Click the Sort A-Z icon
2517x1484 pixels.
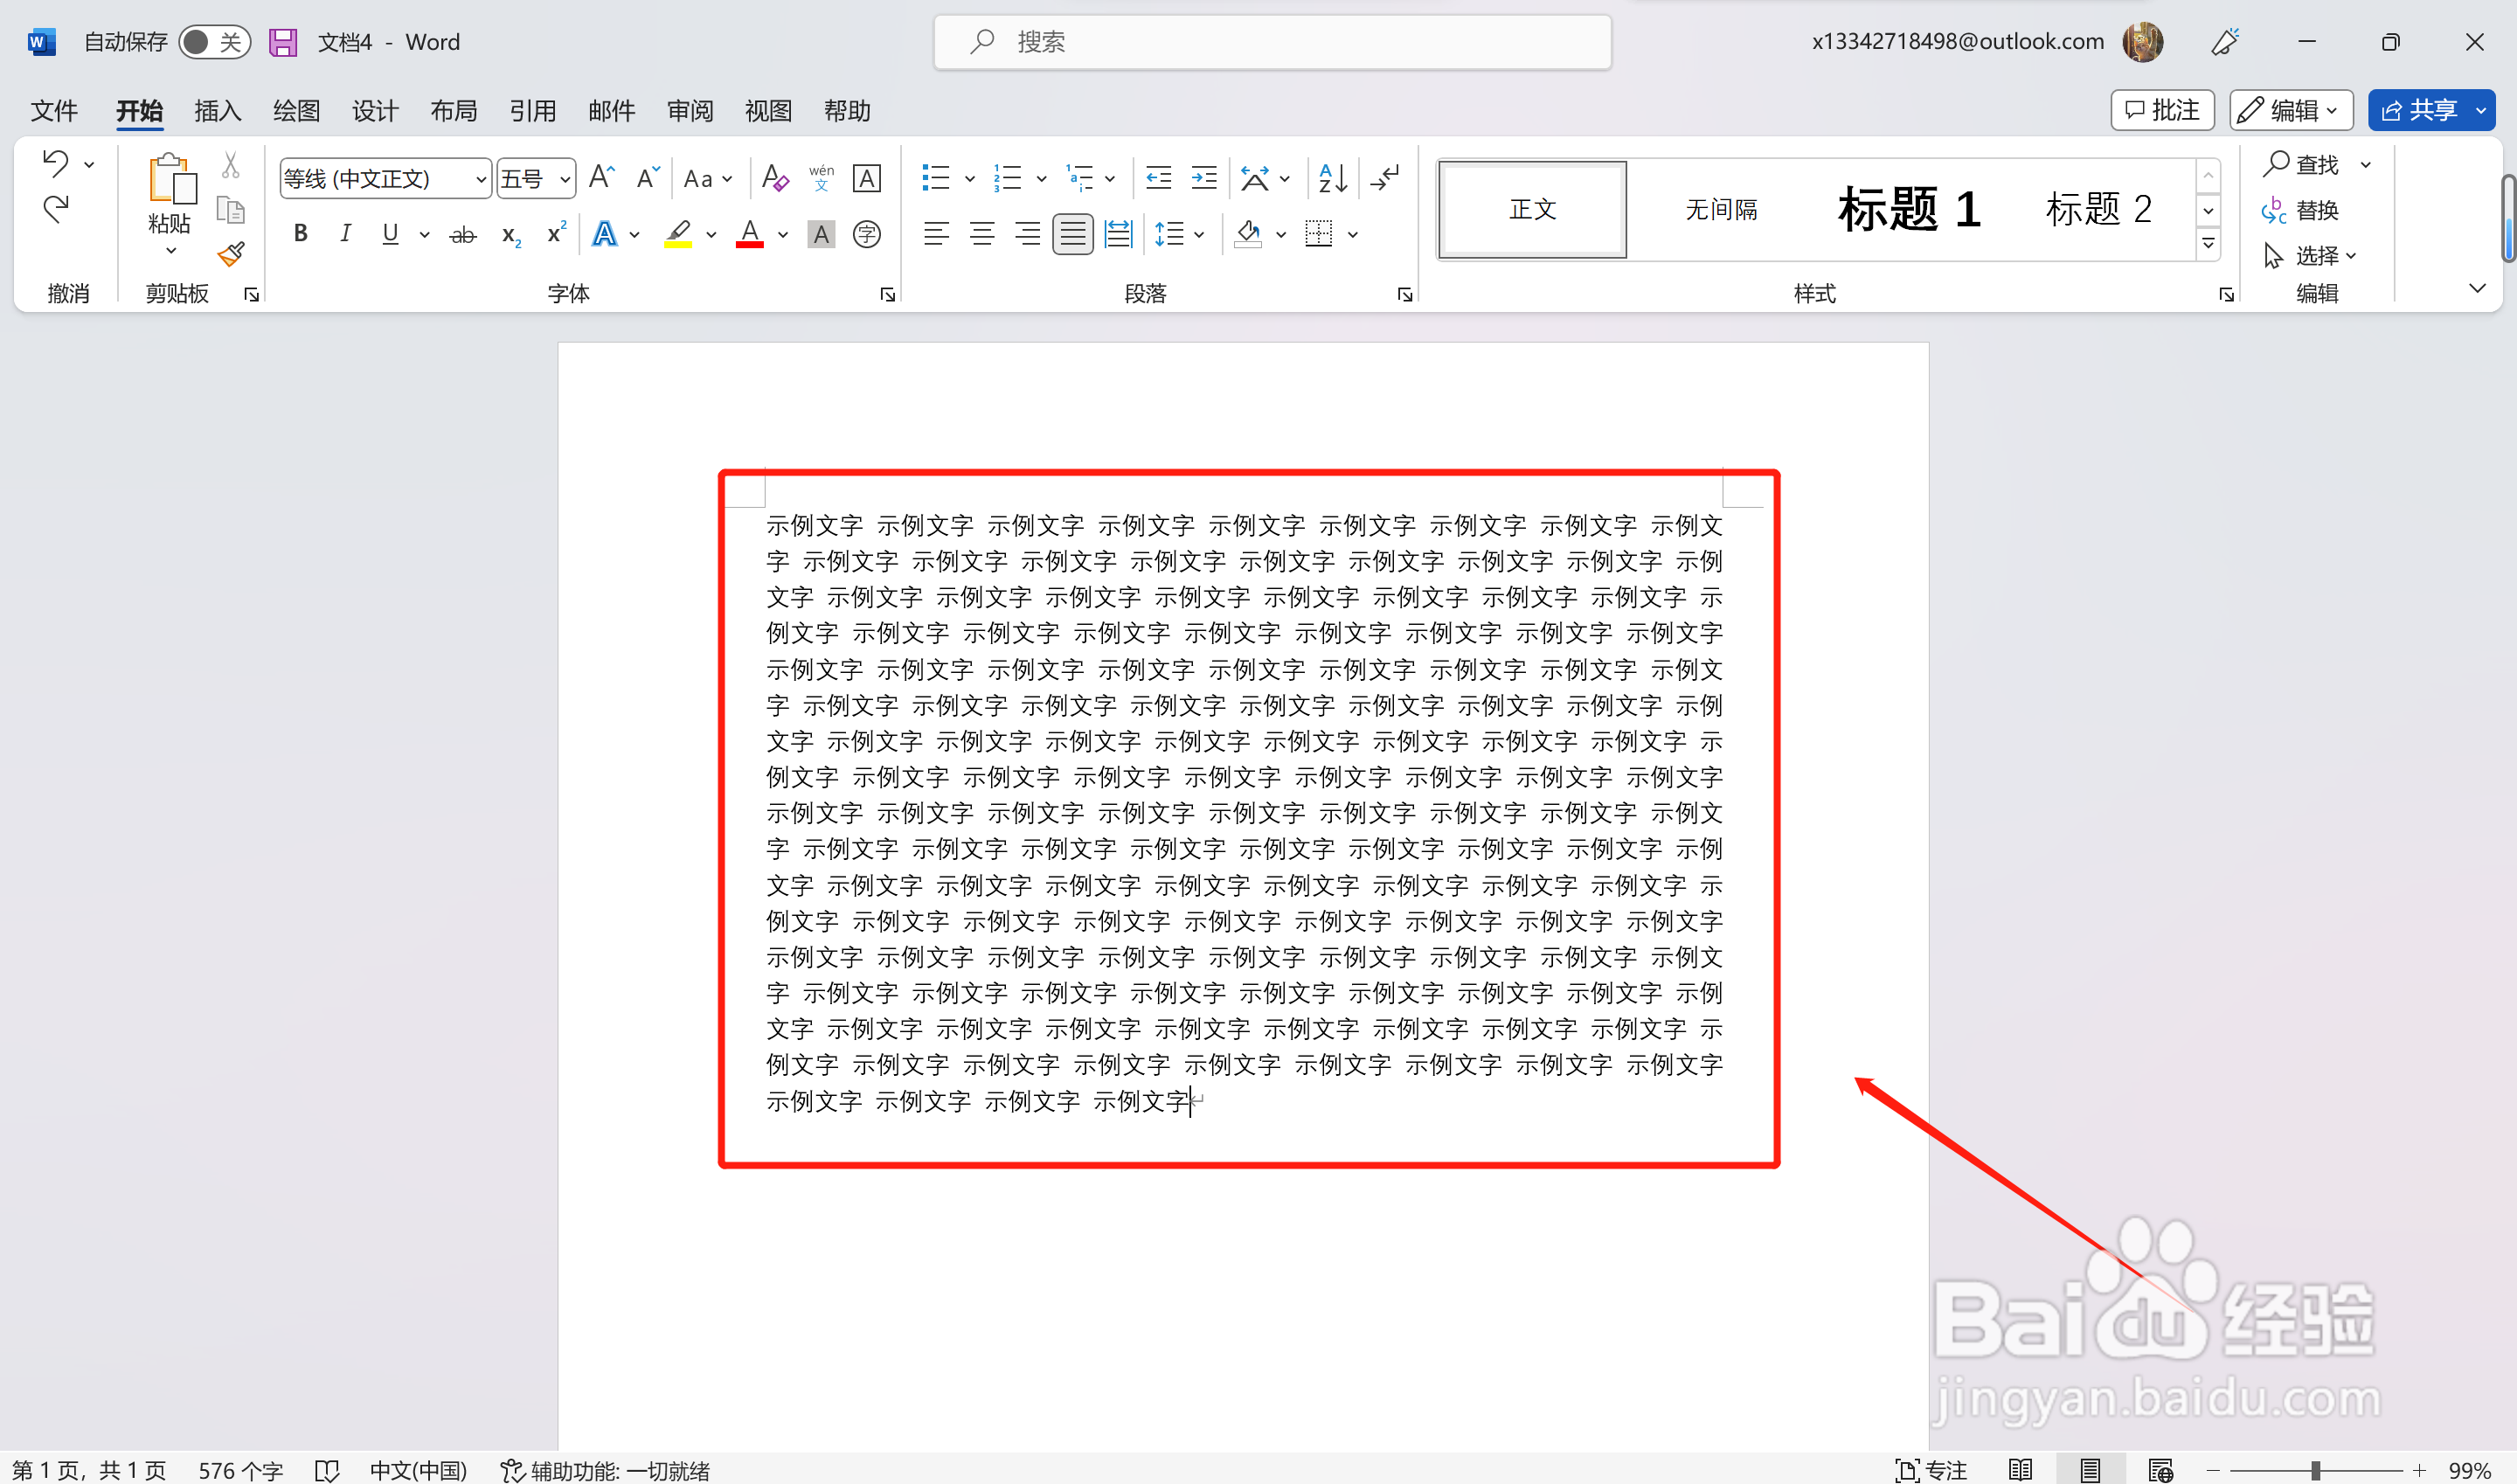[1332, 178]
